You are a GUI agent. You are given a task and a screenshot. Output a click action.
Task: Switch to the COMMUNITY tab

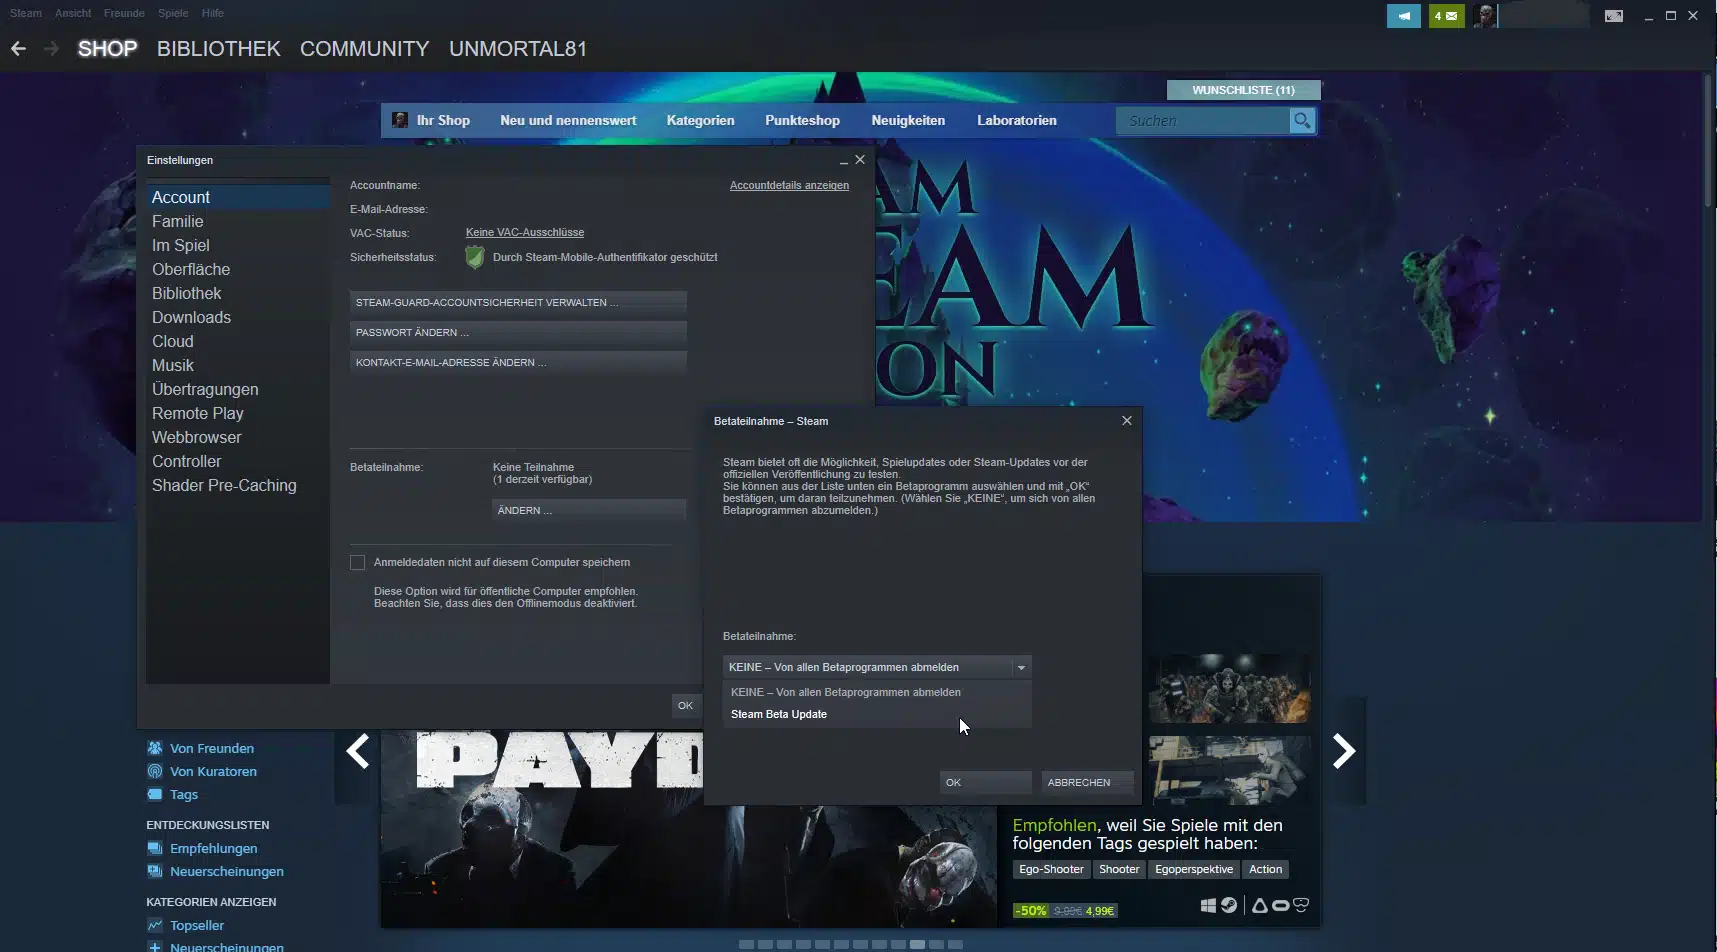tap(364, 48)
